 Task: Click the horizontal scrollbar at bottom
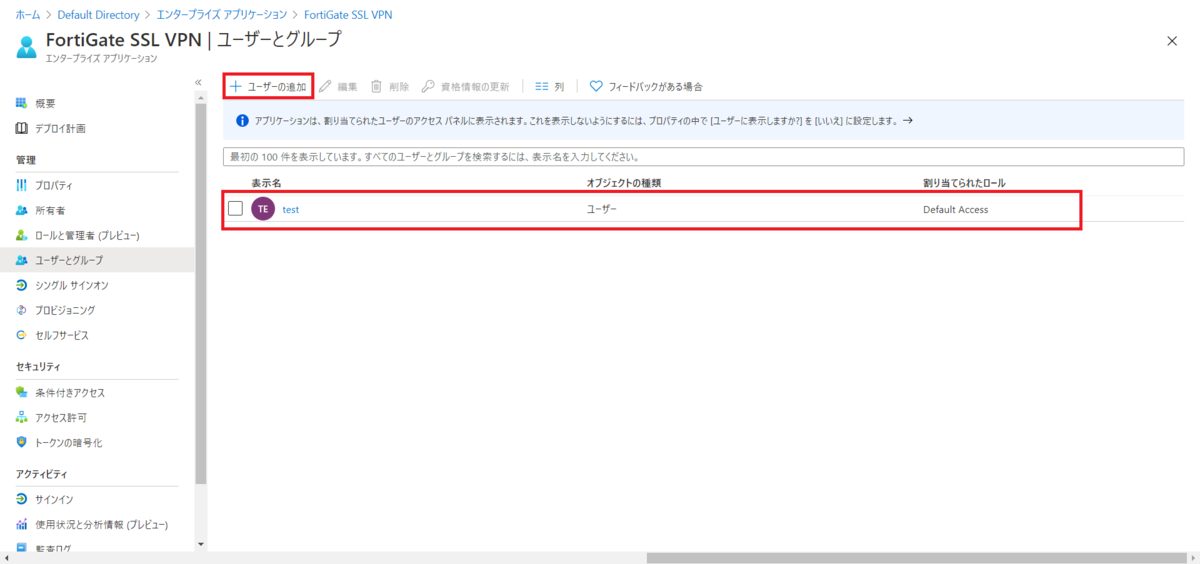[915, 558]
